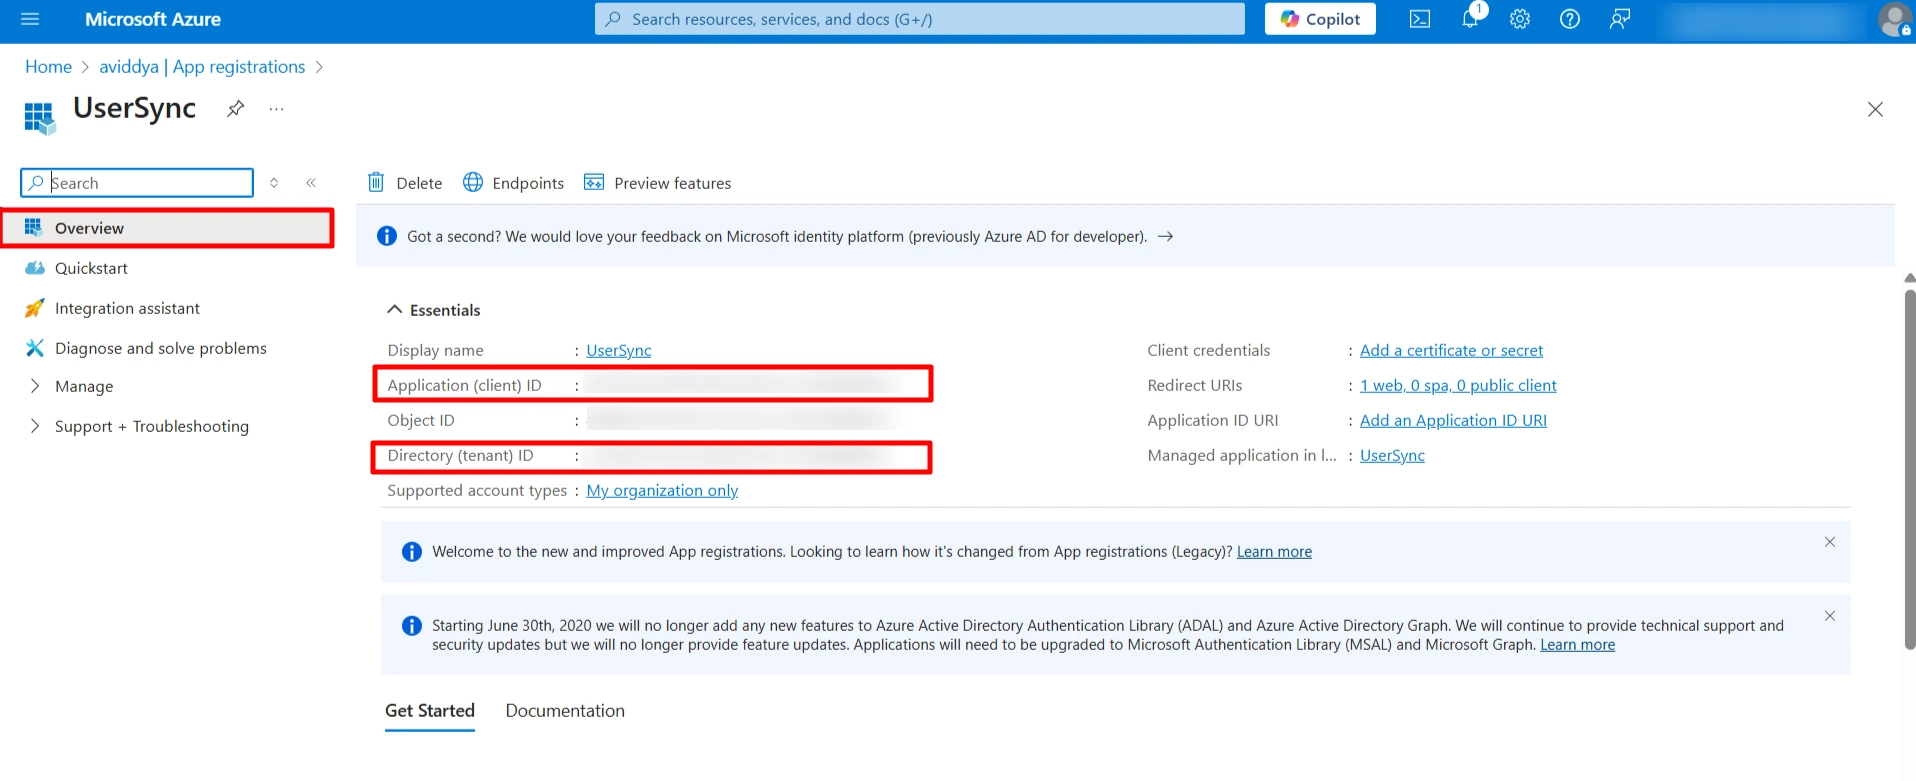Click the Microsoft Azure home logo text
Image resolution: width=1916 pixels, height=781 pixels.
click(x=152, y=19)
